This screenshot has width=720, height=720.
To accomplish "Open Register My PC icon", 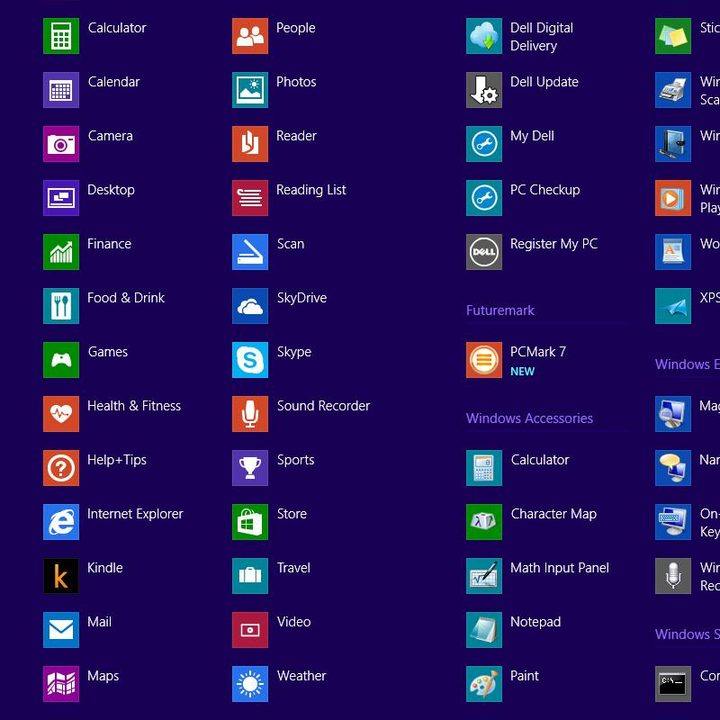I will click(x=484, y=252).
